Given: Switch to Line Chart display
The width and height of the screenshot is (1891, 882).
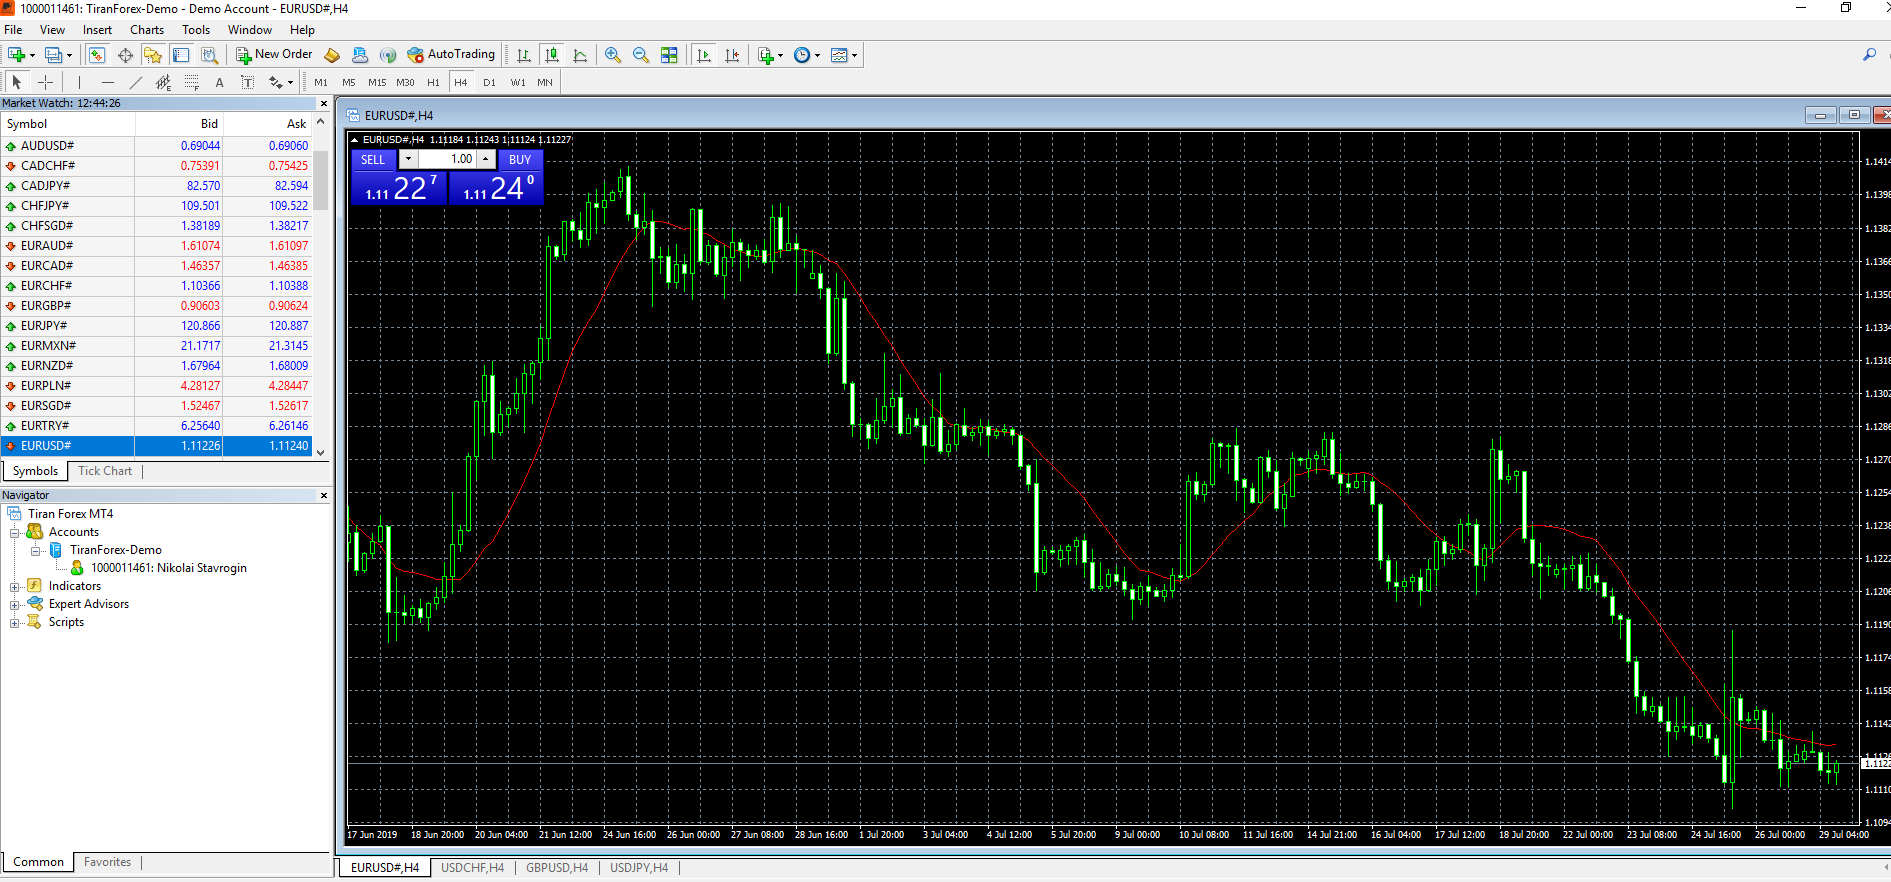Looking at the screenshot, I should click(x=580, y=55).
